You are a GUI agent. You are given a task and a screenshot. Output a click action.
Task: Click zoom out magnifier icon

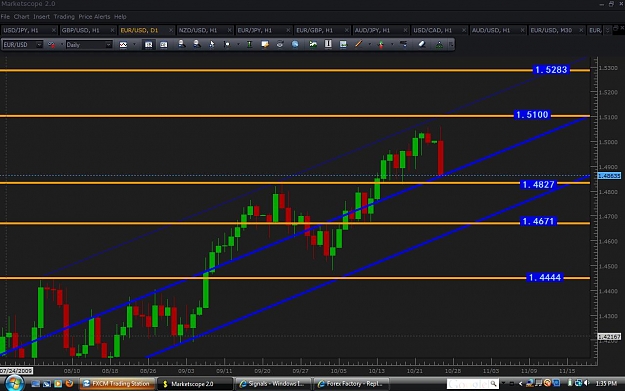click(197, 44)
